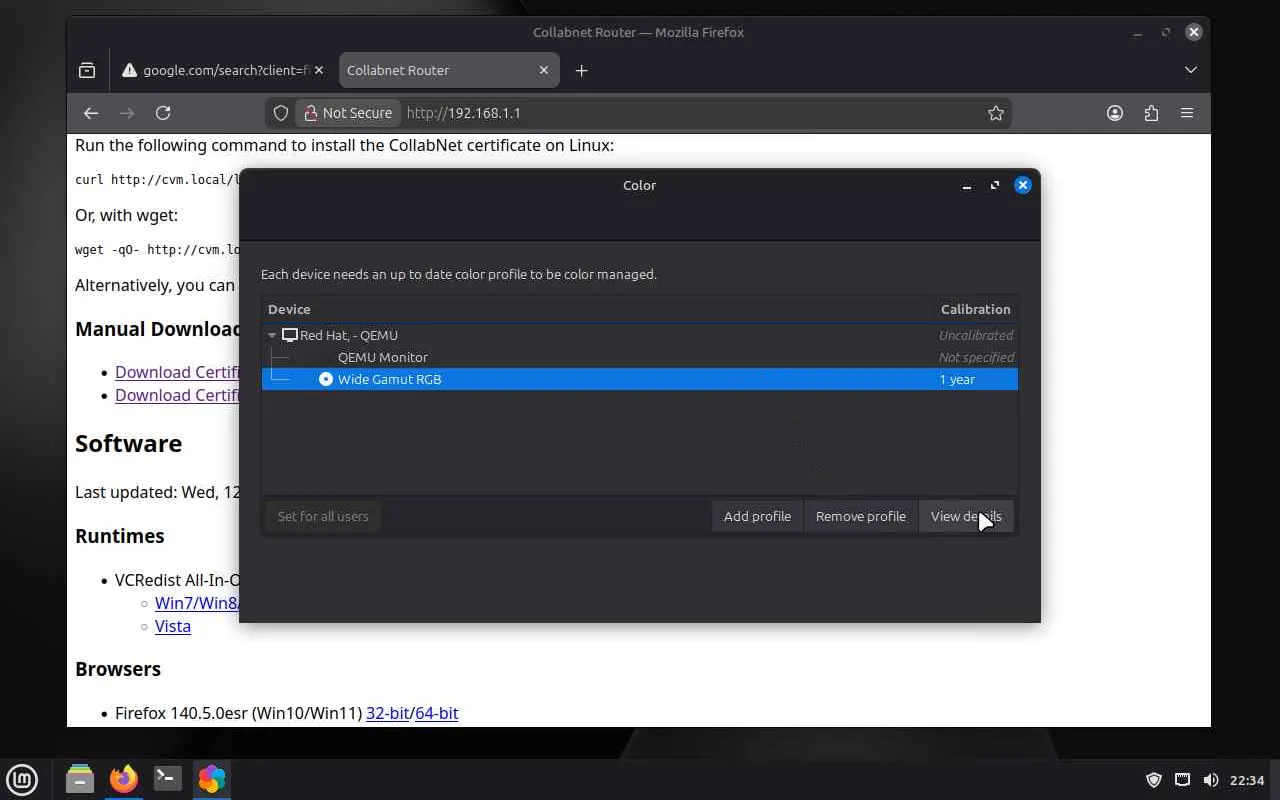Click the Browsers heading on the webpage
The height and width of the screenshot is (800, 1280).
(x=118, y=669)
